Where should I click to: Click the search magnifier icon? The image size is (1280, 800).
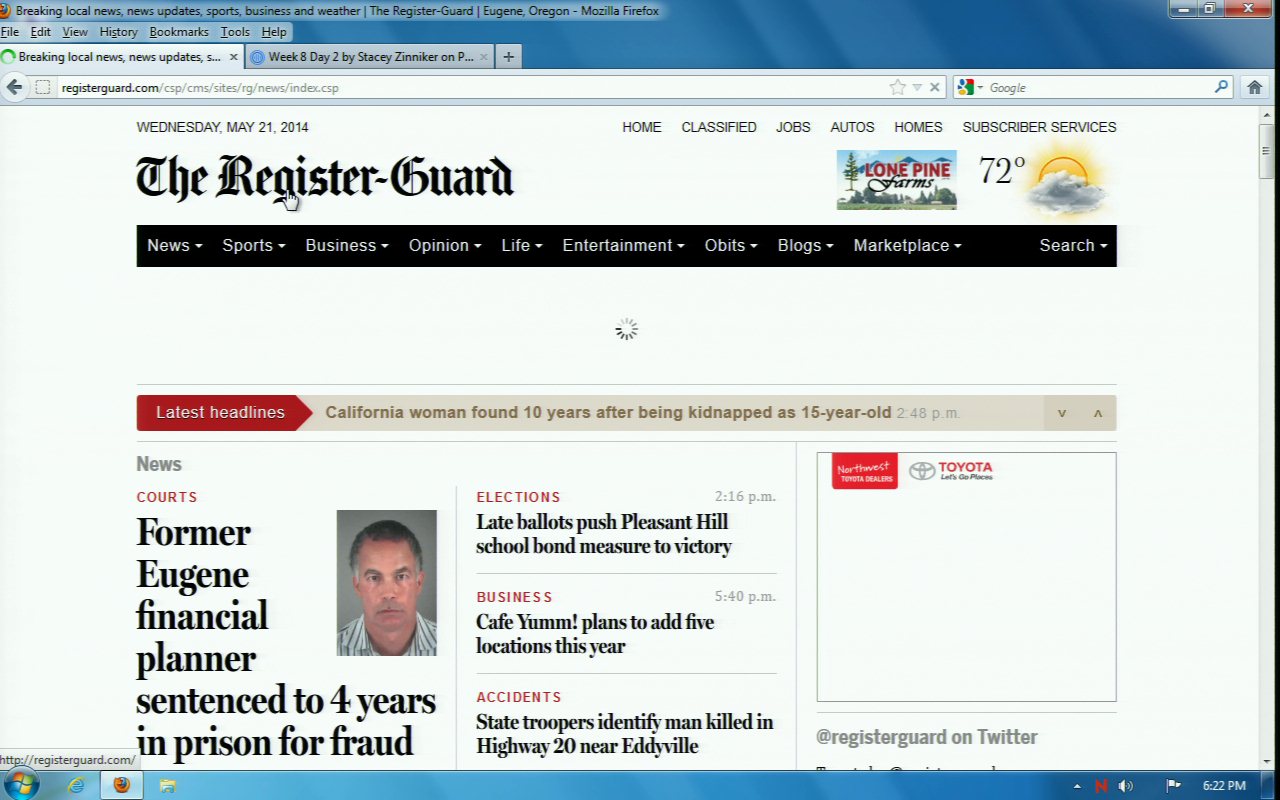(x=1221, y=87)
